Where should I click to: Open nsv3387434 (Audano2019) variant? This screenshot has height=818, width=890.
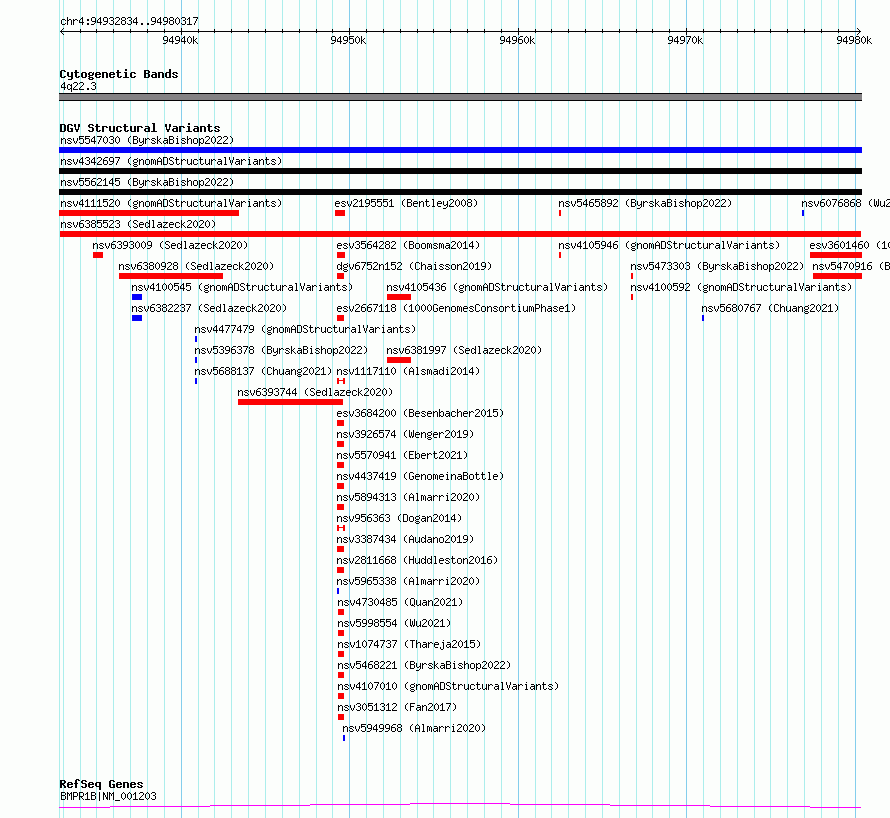[405, 539]
